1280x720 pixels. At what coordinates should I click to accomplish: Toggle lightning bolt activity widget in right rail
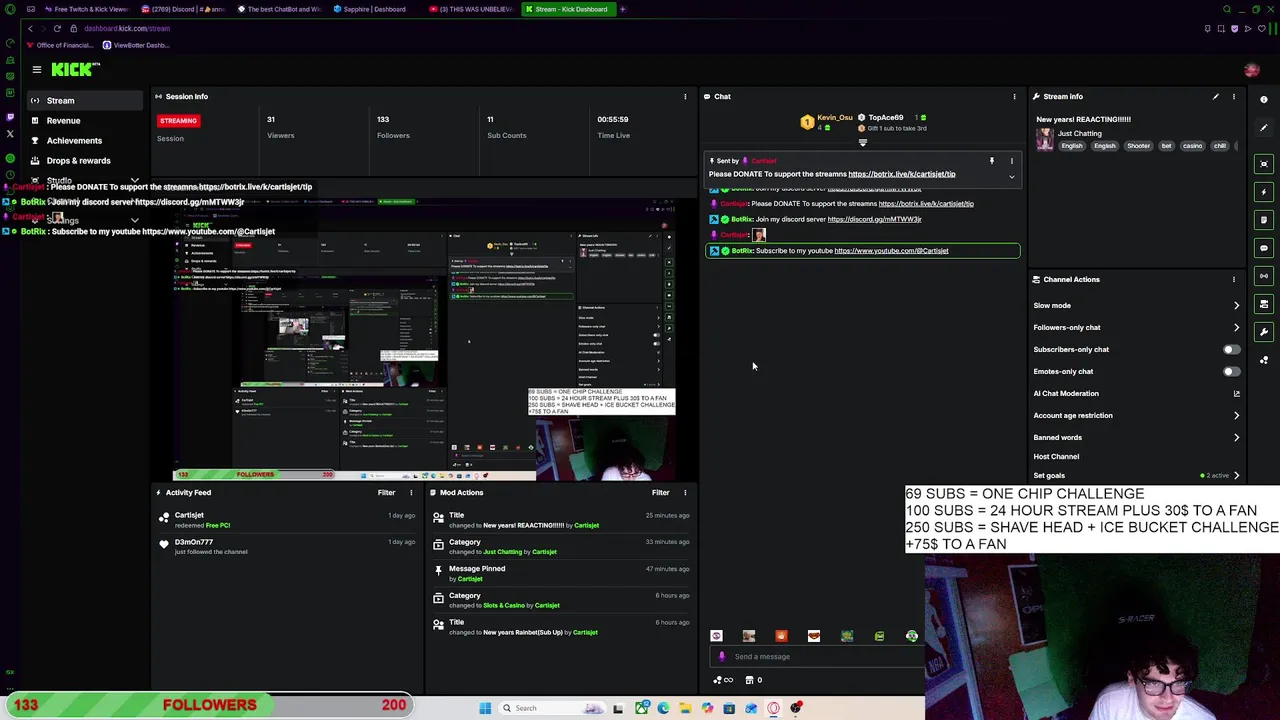click(x=1264, y=192)
